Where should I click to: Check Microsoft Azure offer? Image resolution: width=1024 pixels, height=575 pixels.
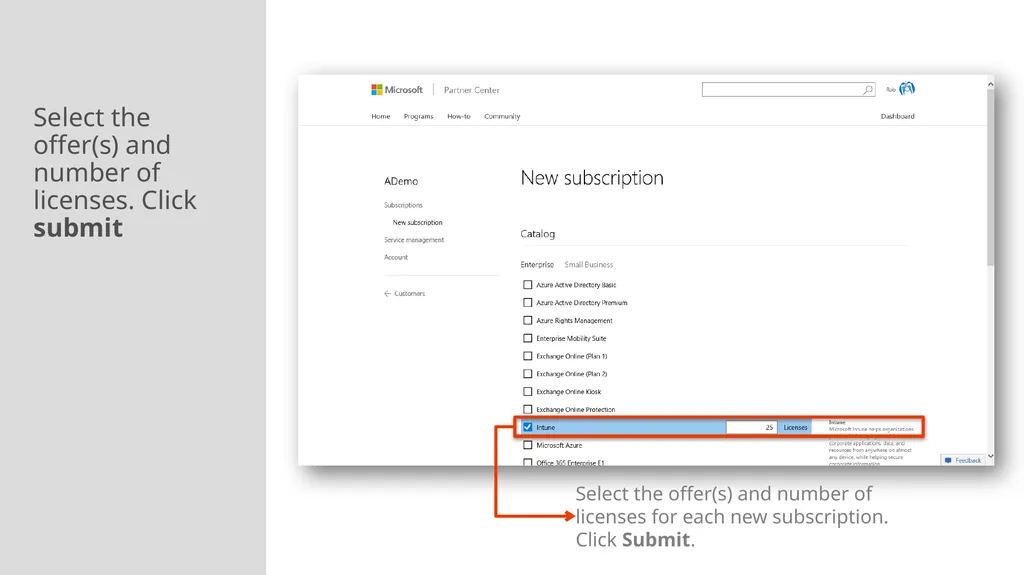click(x=528, y=445)
